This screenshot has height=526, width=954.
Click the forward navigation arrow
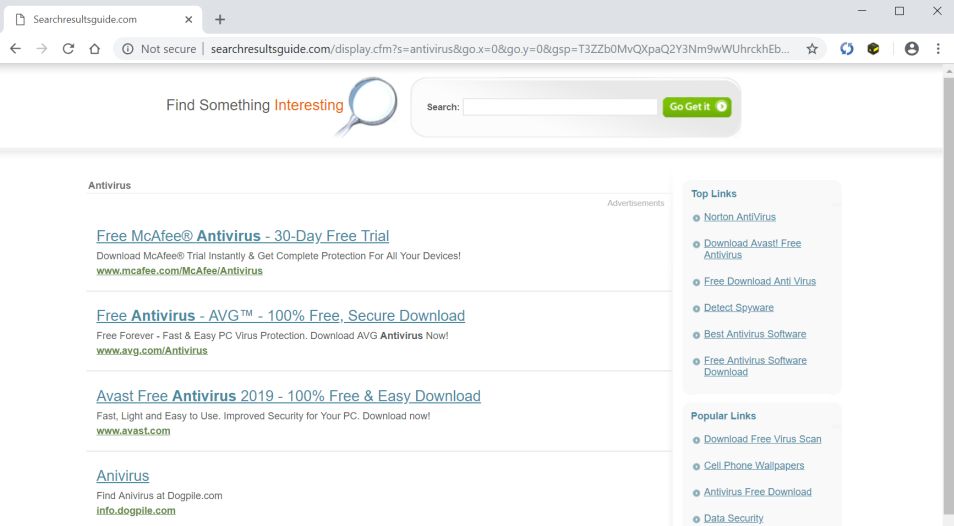[41, 49]
